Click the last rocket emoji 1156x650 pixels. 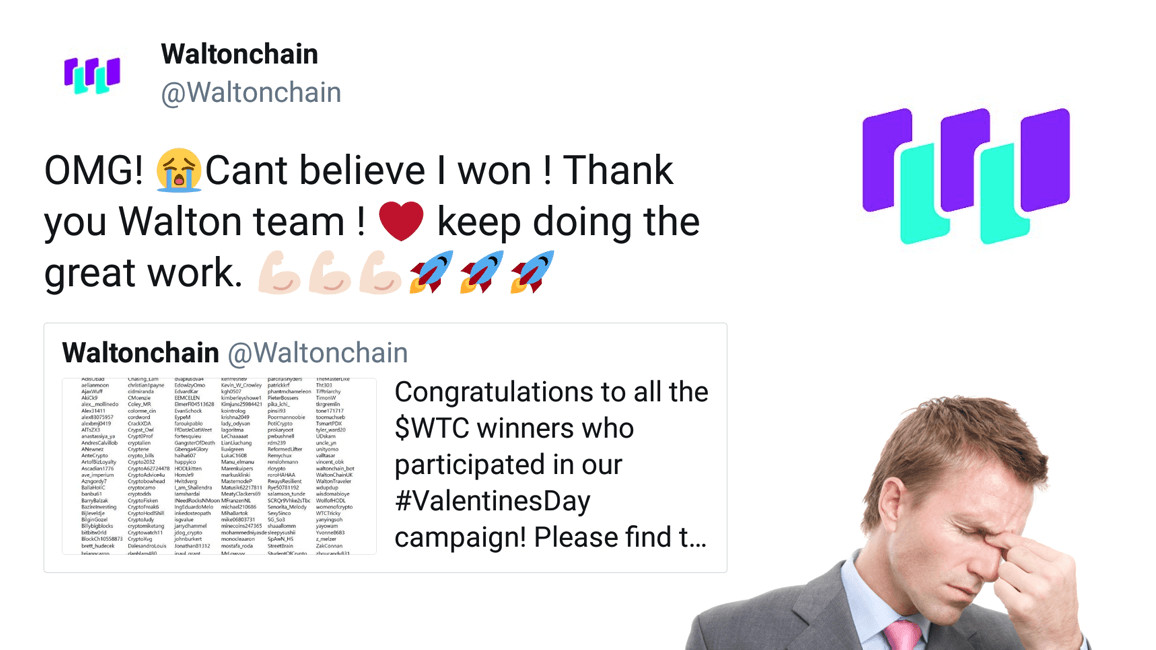tap(532, 272)
